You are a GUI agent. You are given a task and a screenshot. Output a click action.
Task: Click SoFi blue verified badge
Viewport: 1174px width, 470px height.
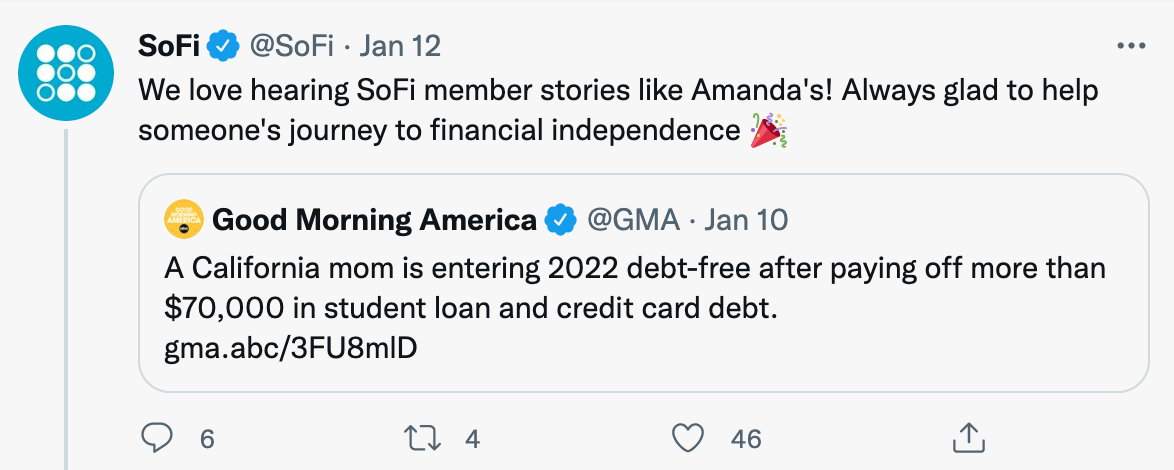click(223, 46)
